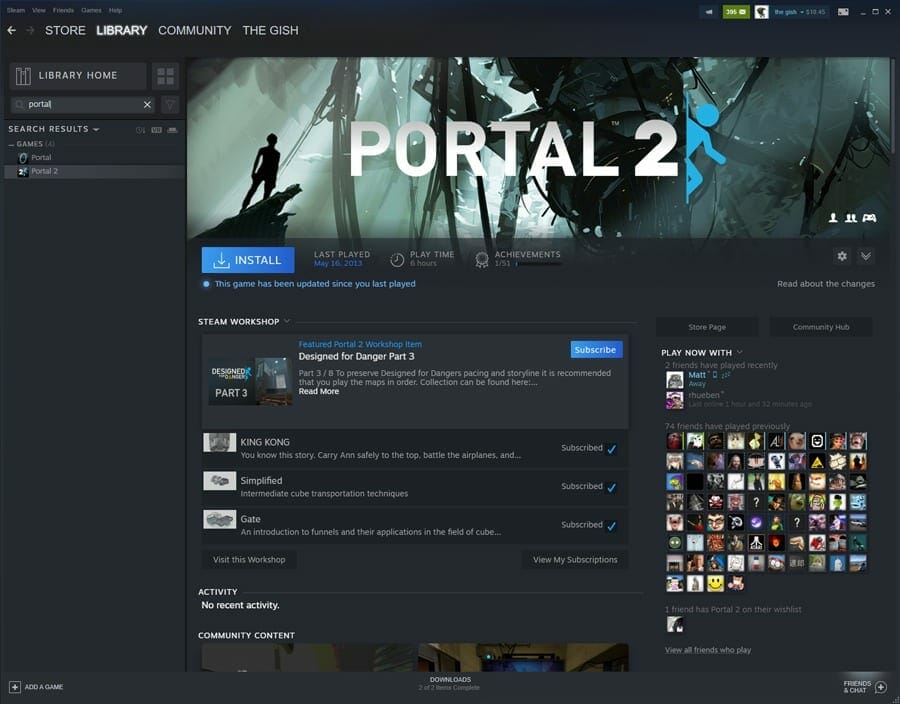Expand the game details chevron below the banner
The height and width of the screenshot is (704, 900).
point(866,256)
